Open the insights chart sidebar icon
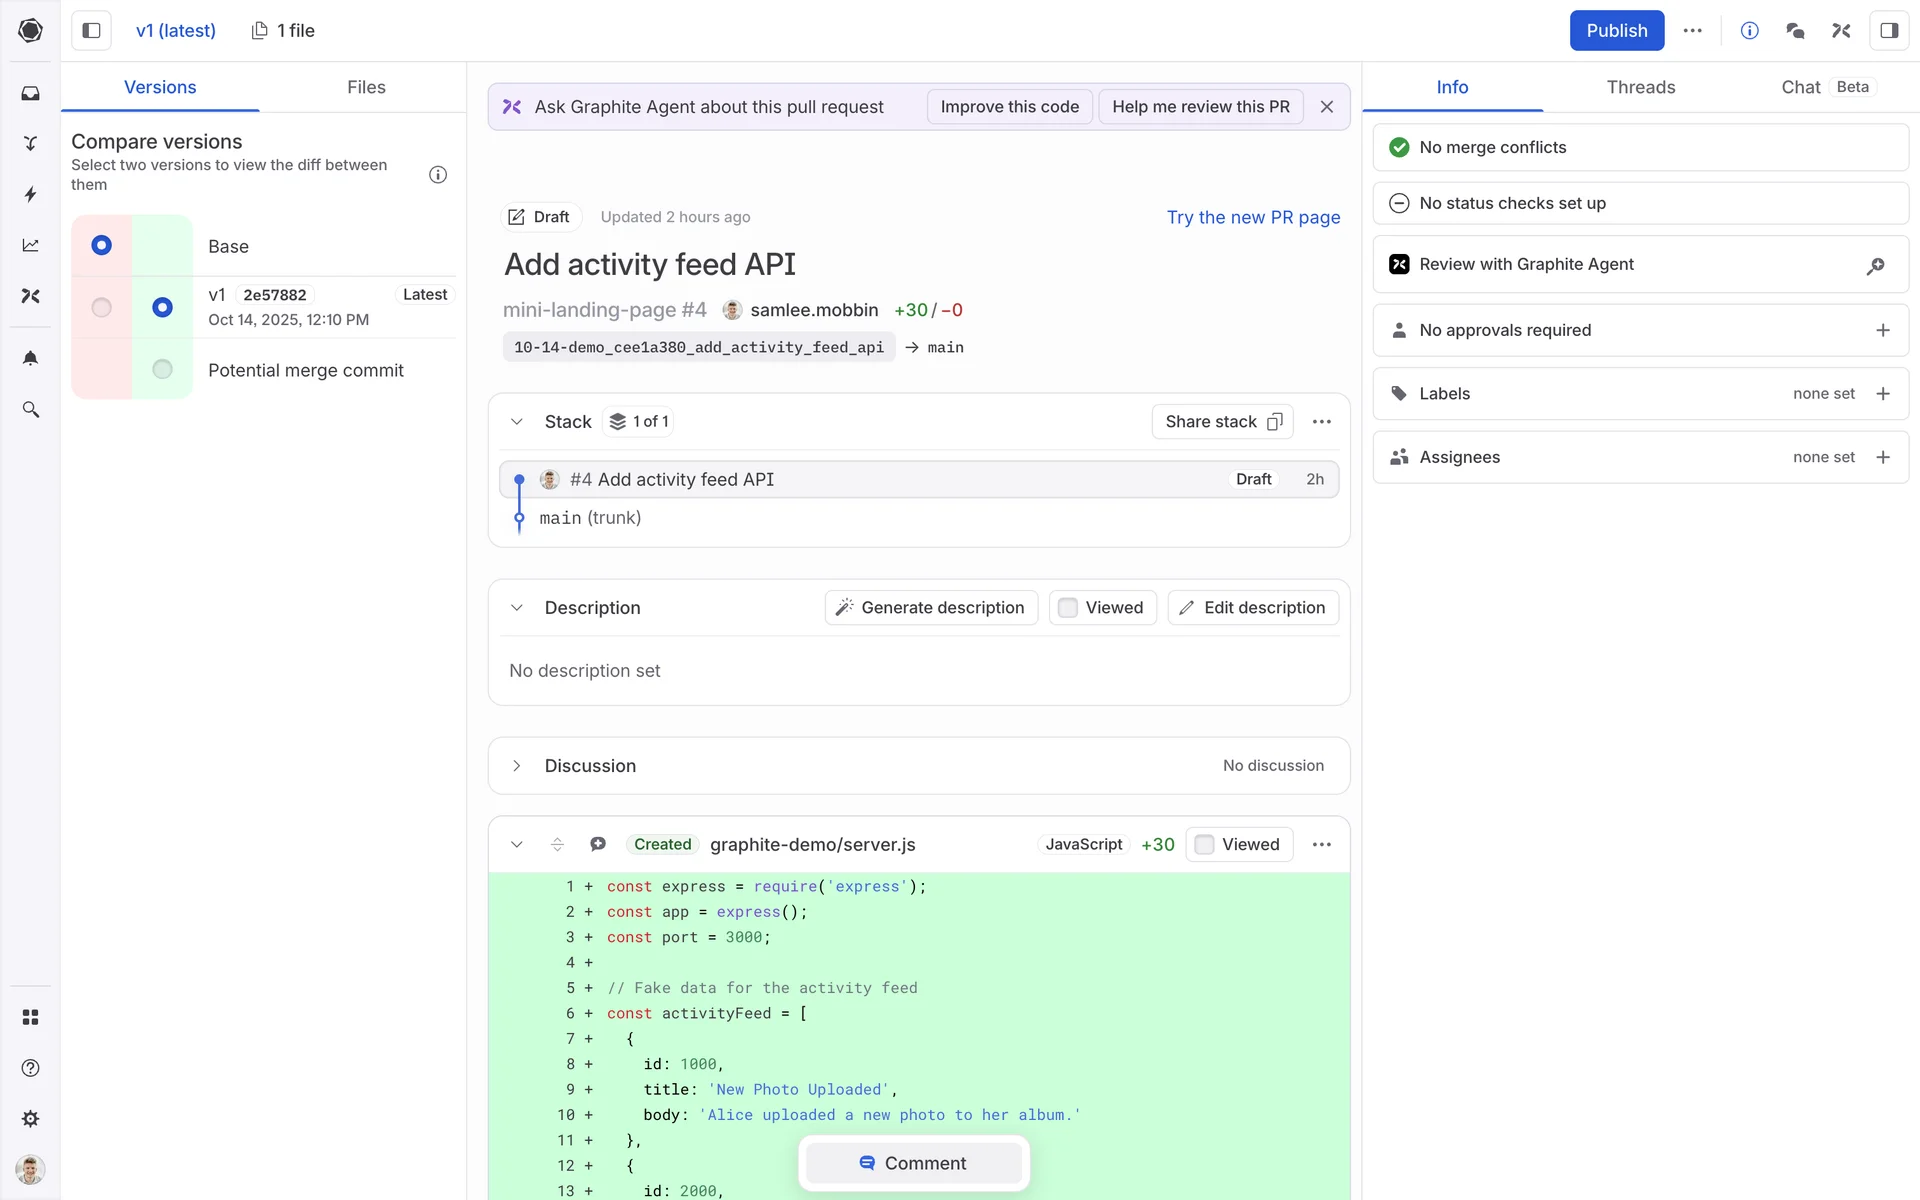Screen dimensions: 1920x1200 pos(30,245)
